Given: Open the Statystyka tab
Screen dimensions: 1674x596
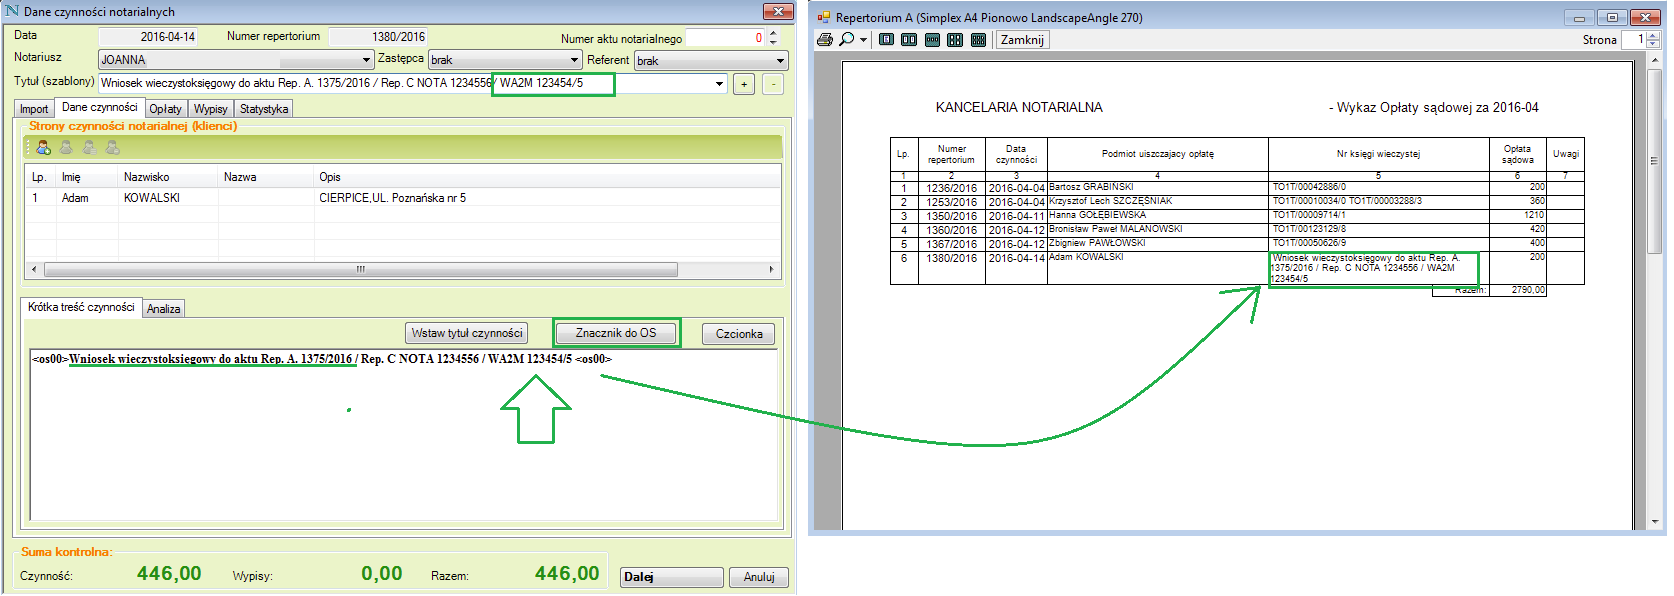Looking at the screenshot, I should (264, 109).
